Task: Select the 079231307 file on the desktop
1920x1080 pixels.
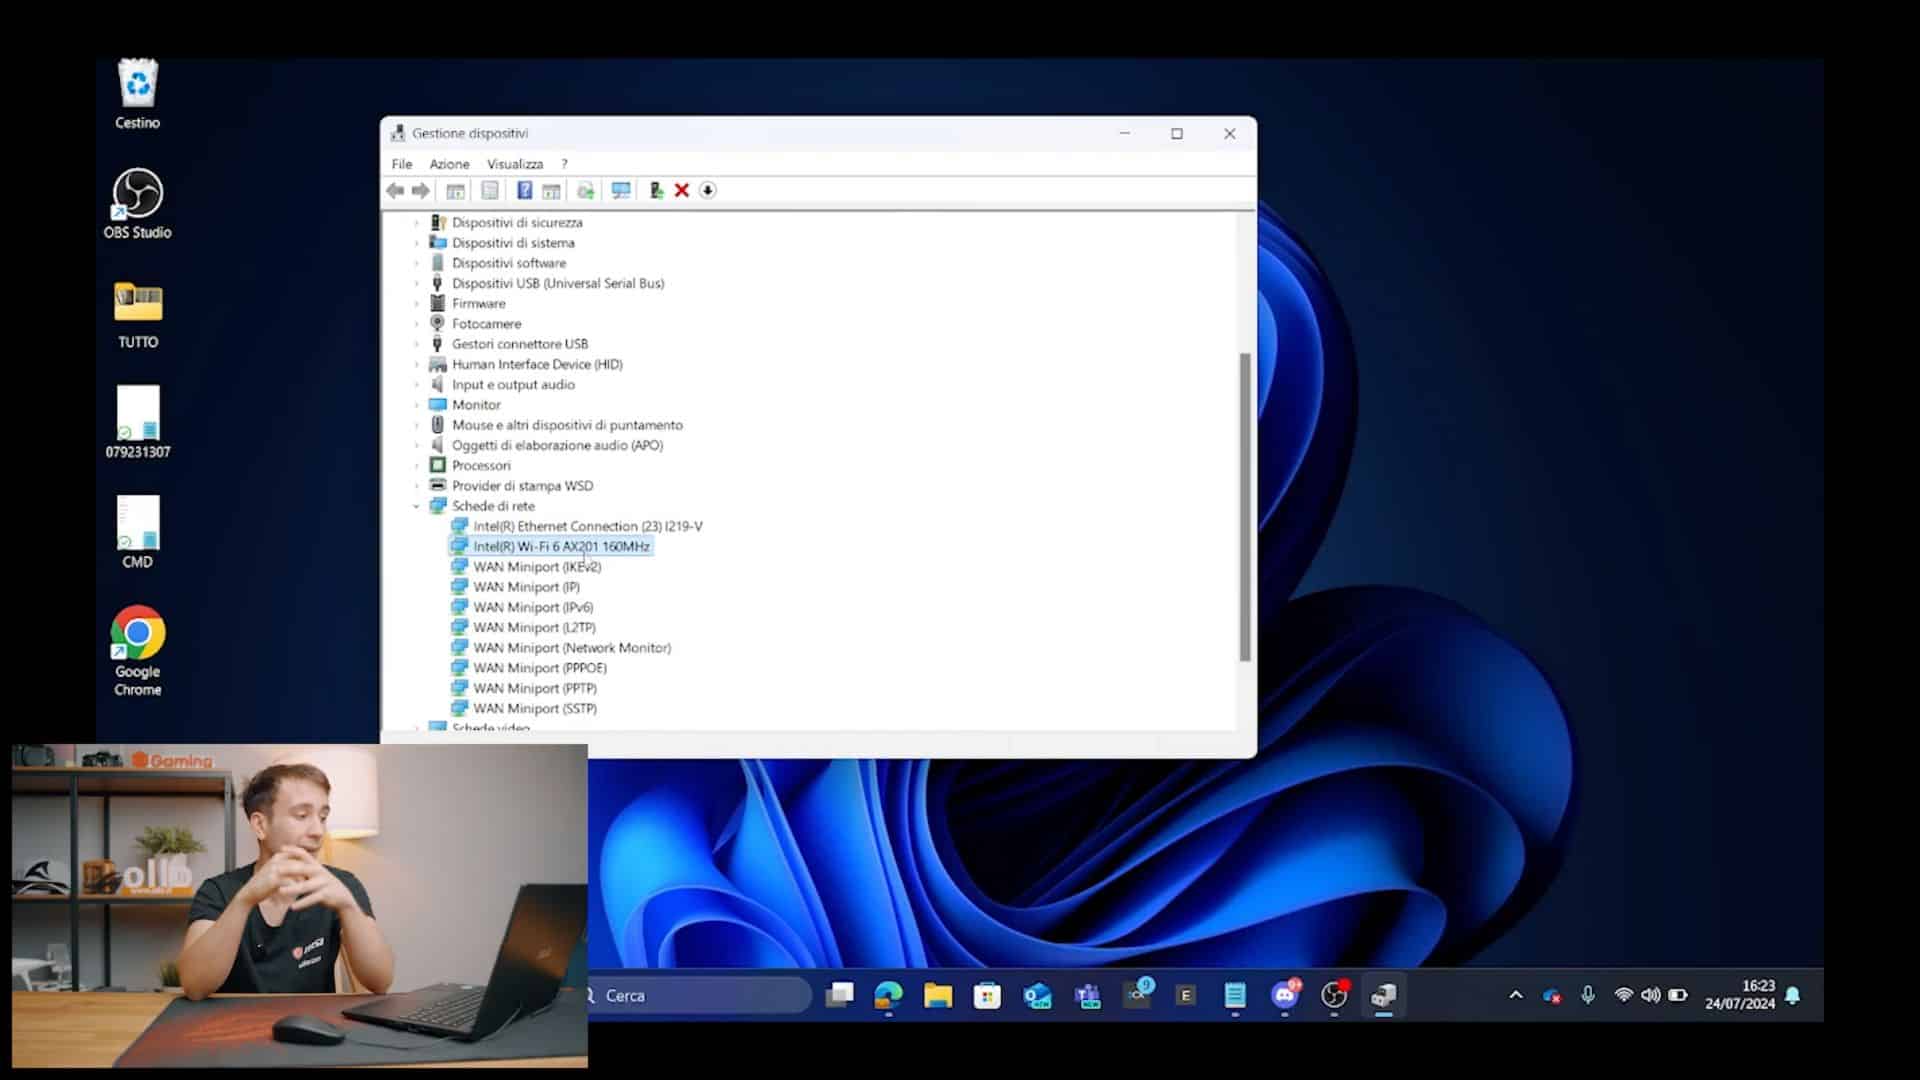Action: [x=137, y=423]
